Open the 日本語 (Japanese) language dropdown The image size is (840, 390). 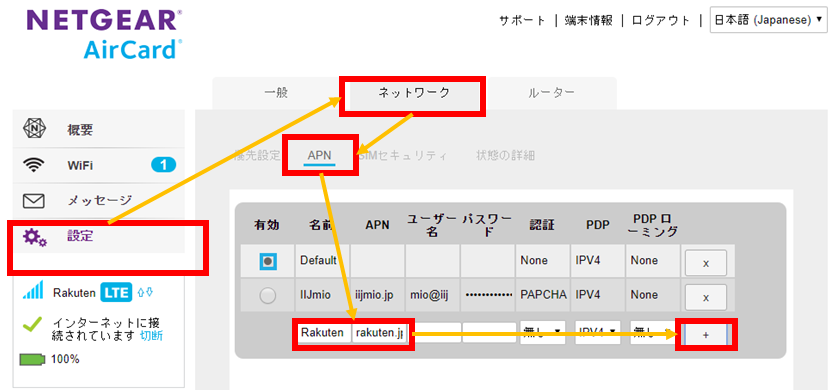(x=768, y=20)
